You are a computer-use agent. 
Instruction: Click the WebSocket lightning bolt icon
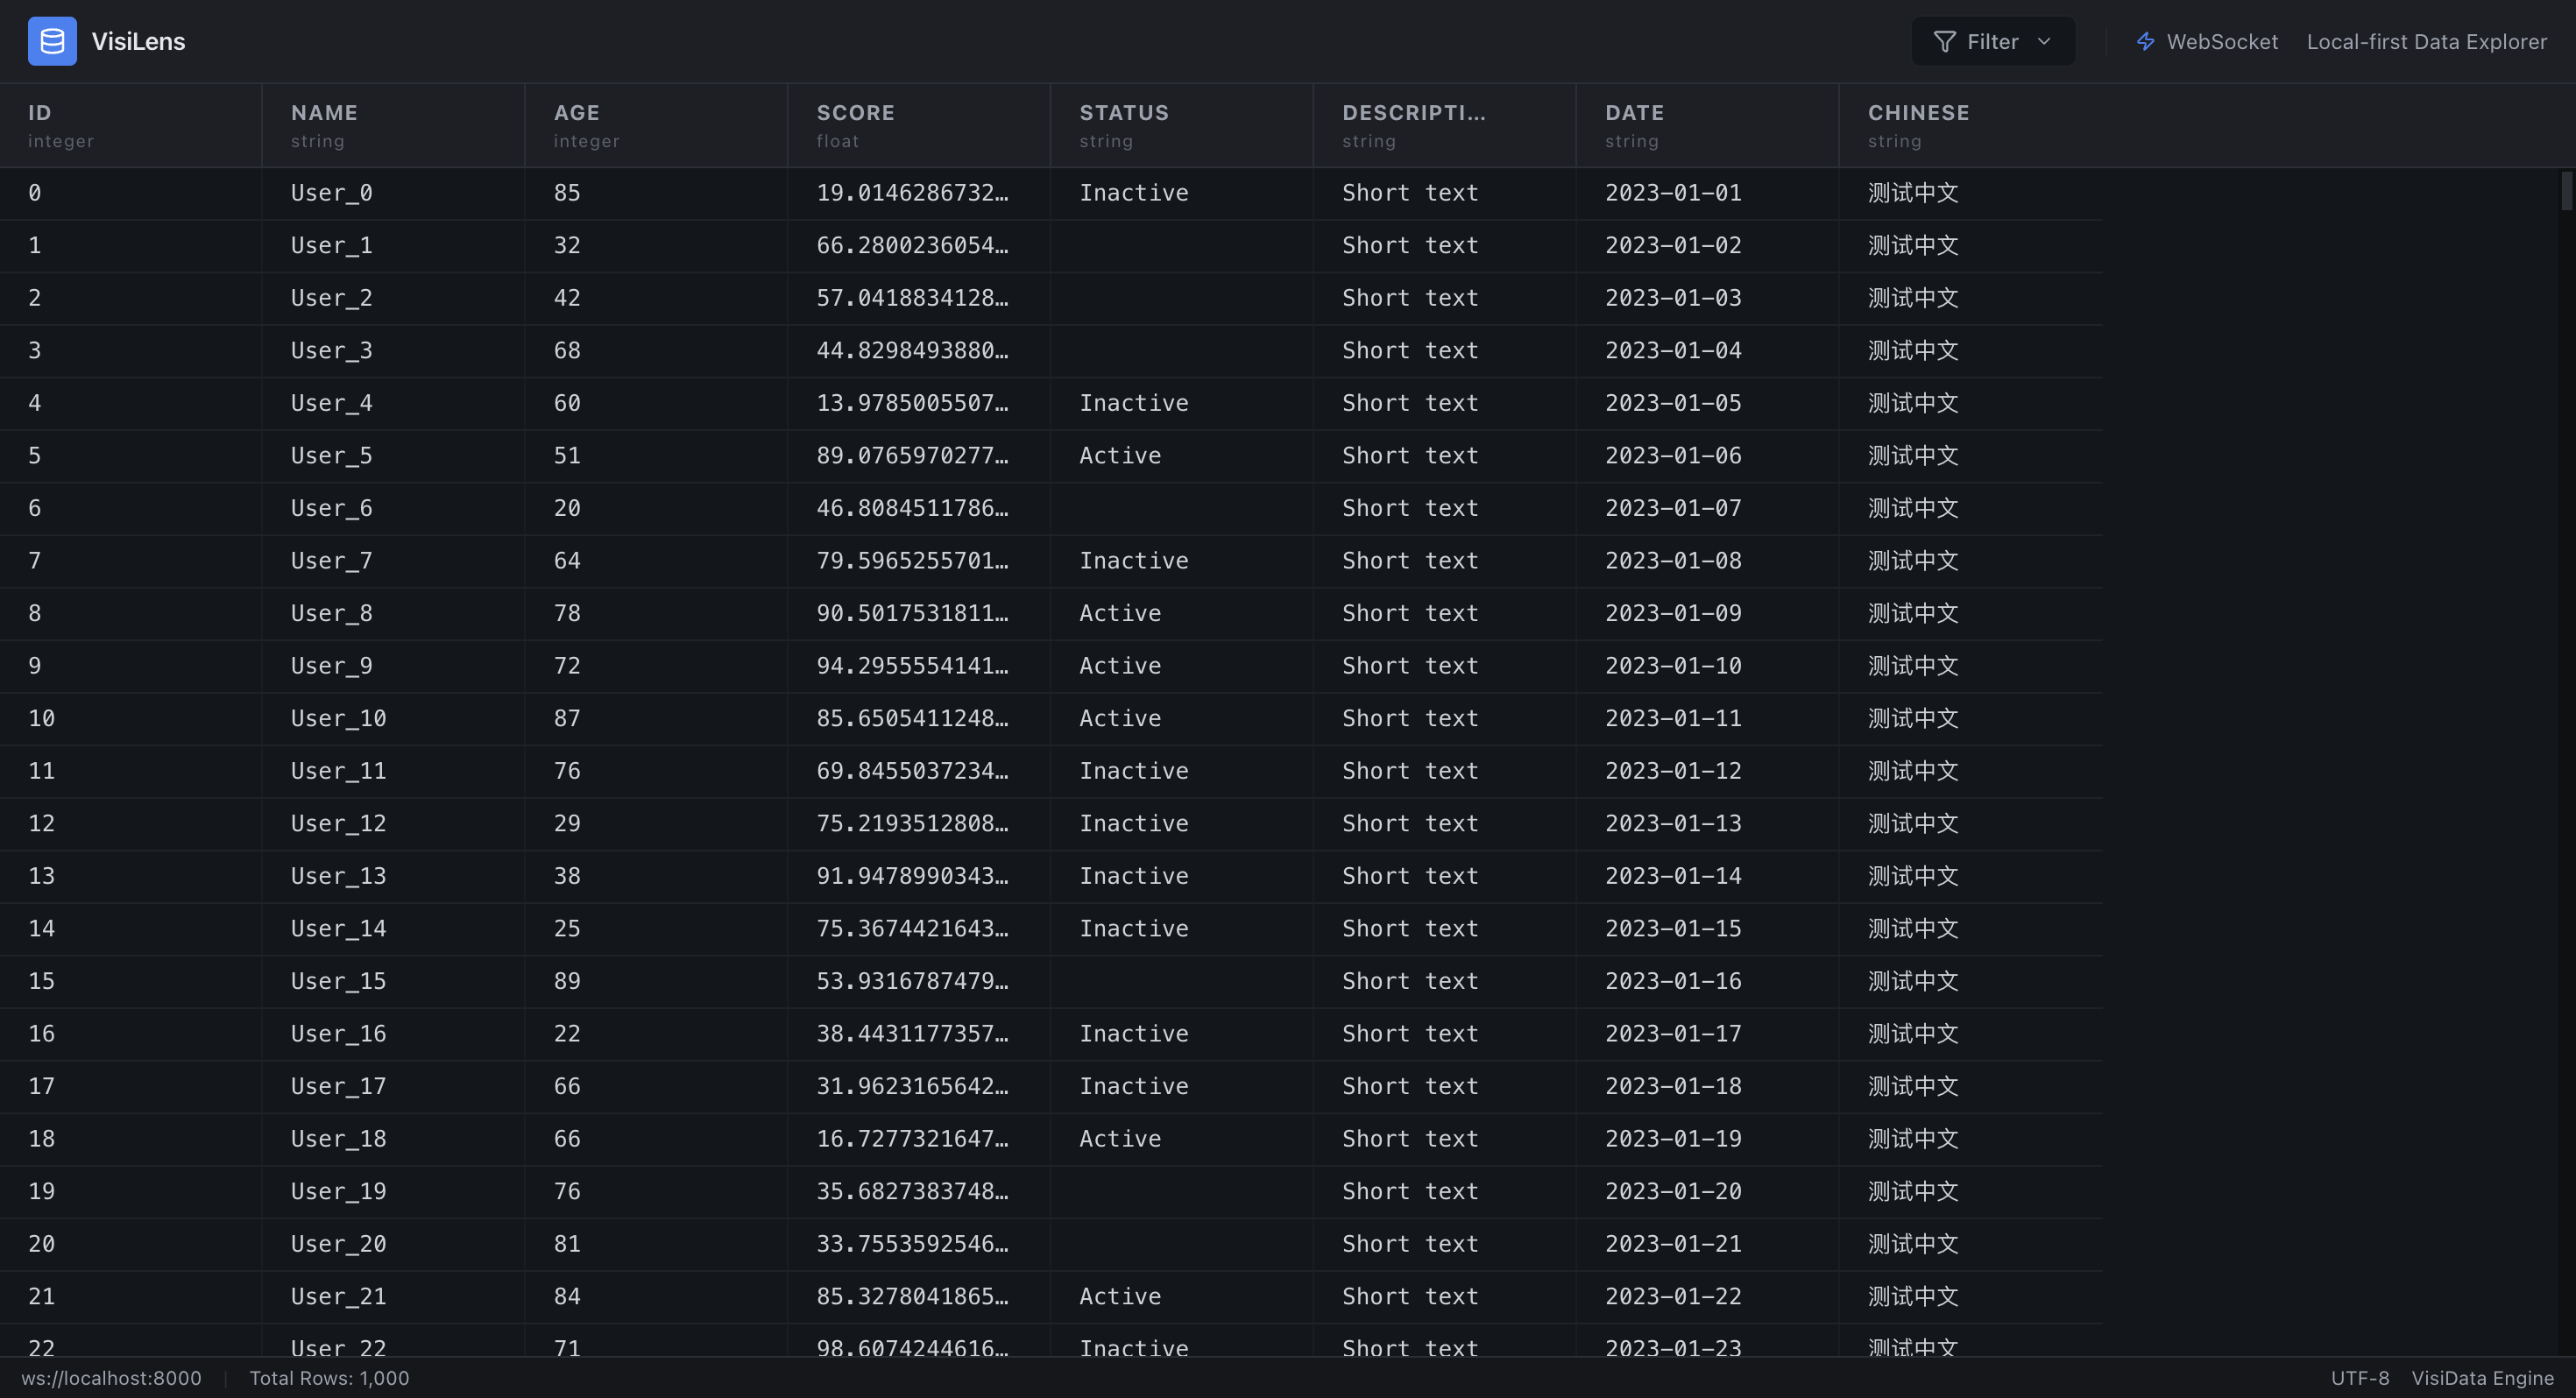click(x=2146, y=41)
